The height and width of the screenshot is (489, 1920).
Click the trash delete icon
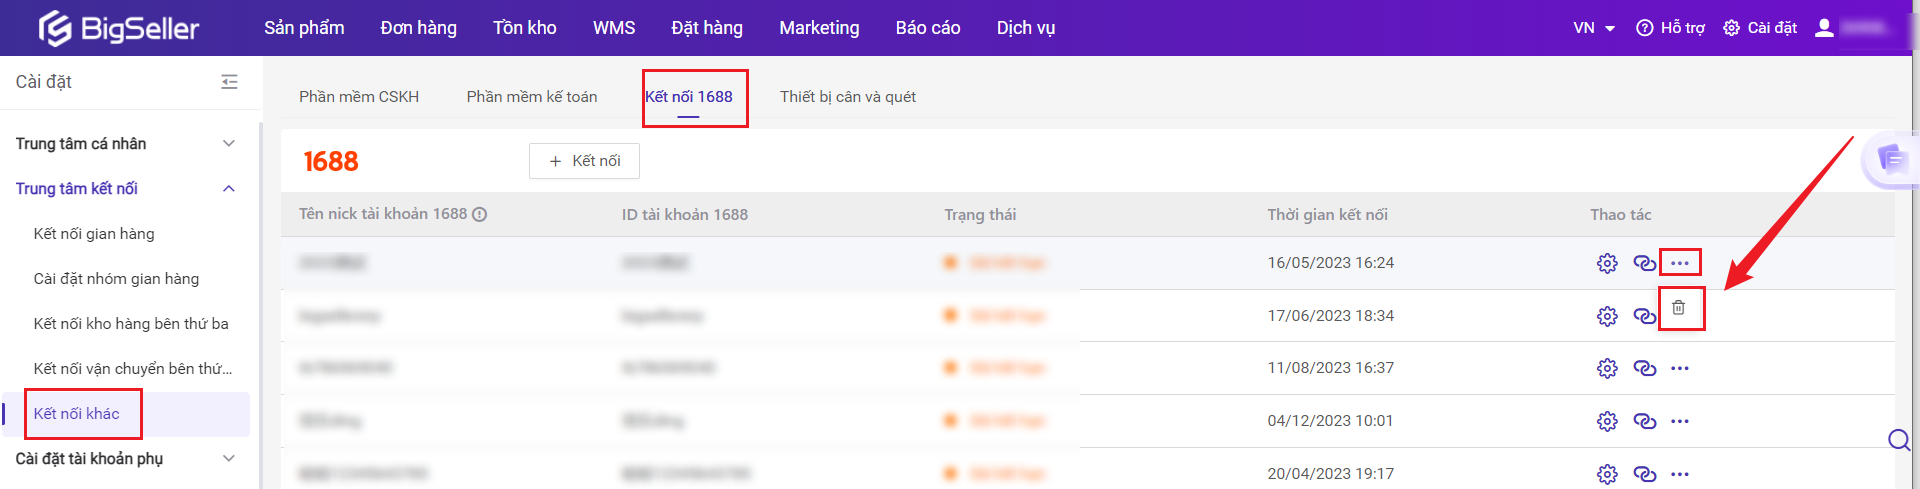tap(1679, 308)
